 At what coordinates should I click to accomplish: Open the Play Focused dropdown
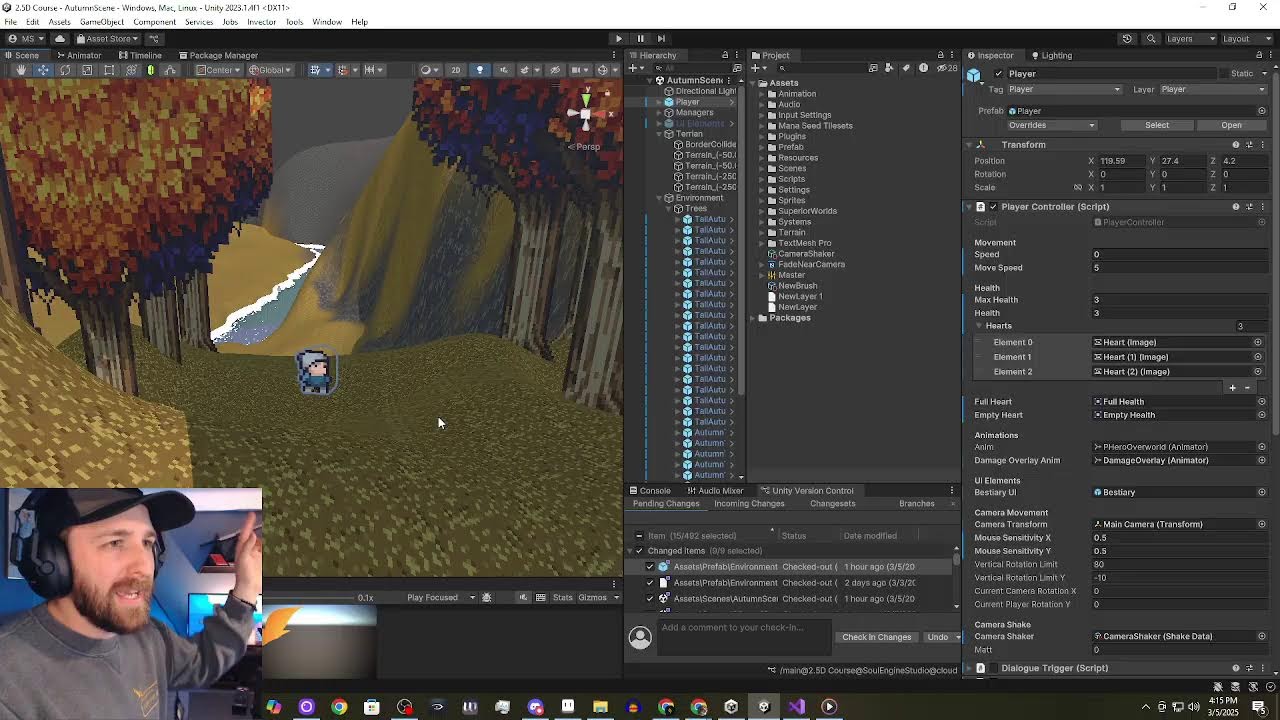(441, 598)
